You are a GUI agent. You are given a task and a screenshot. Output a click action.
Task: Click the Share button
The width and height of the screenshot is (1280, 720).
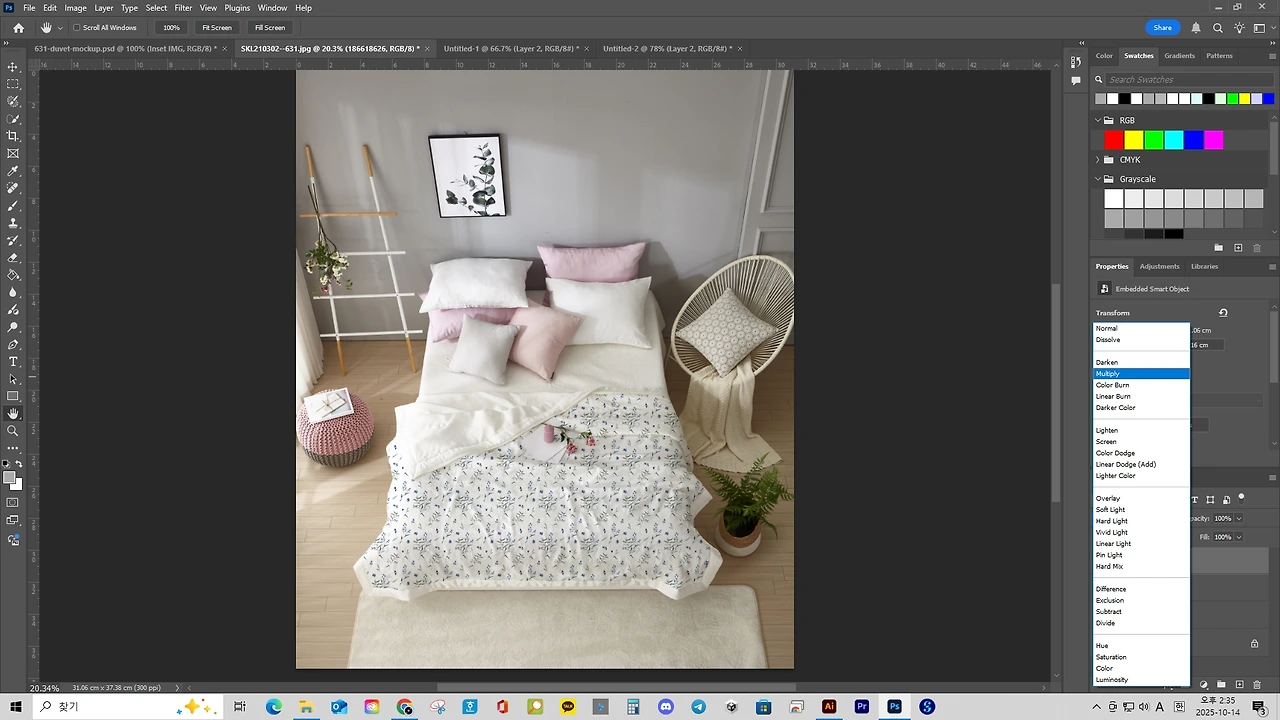(1162, 27)
